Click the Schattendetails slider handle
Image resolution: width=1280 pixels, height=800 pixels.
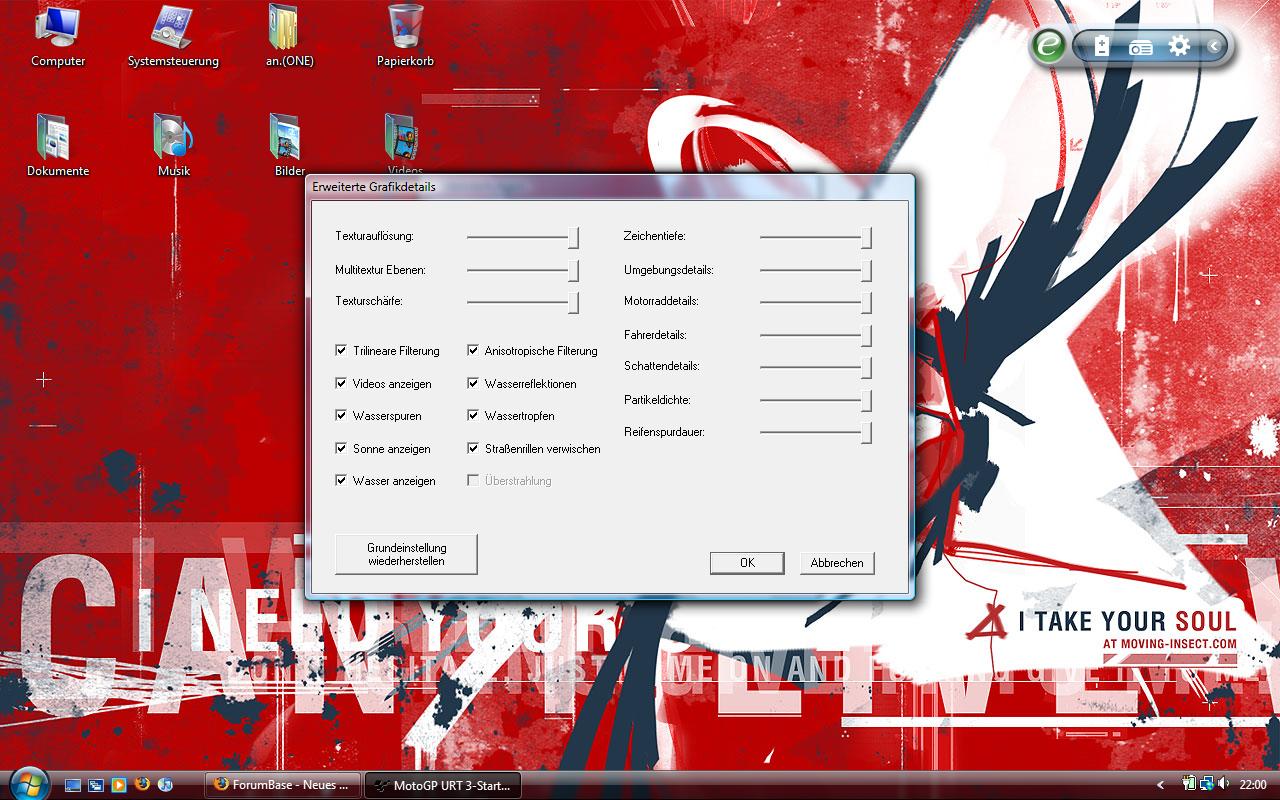[x=867, y=367]
